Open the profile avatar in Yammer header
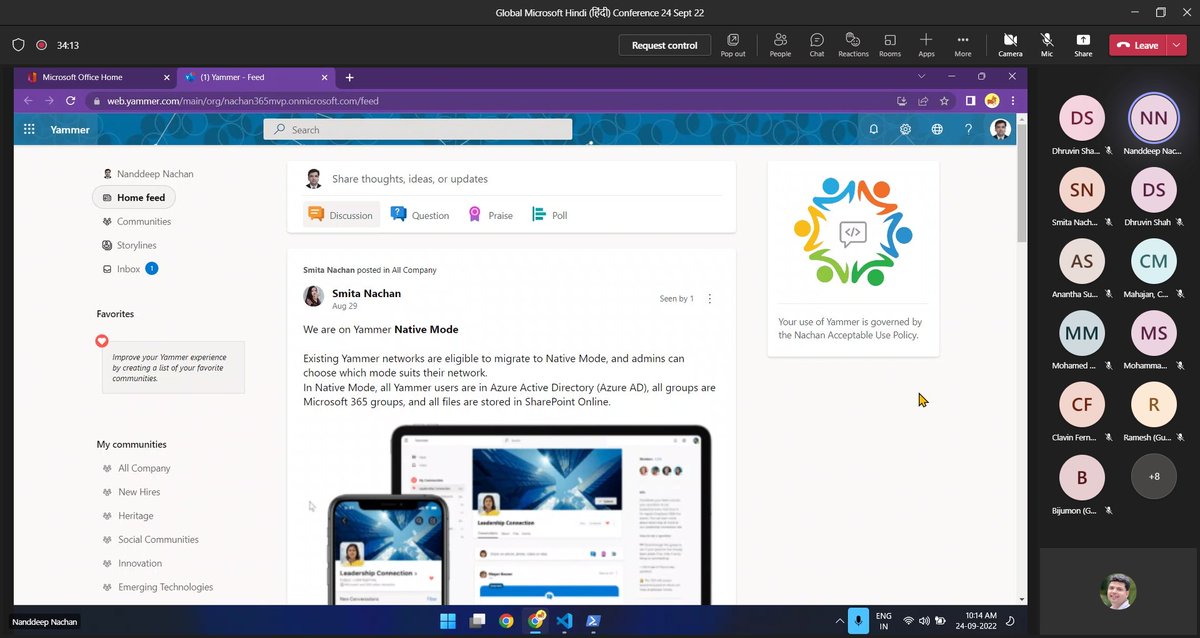Screen dimensions: 1200x638 (x=1000, y=129)
